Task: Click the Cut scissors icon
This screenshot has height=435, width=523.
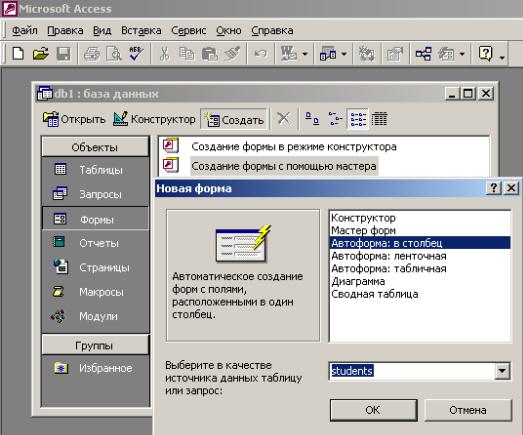Action: [x=164, y=53]
